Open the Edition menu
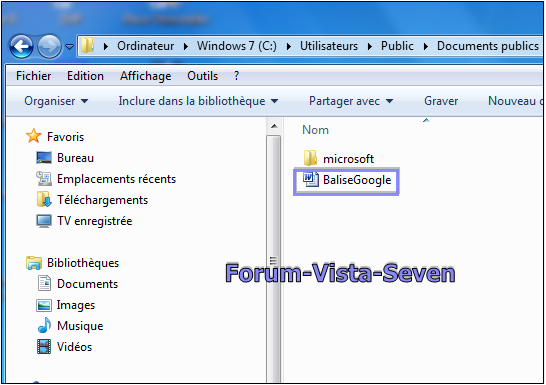The height and width of the screenshot is (385, 546). 85,76
